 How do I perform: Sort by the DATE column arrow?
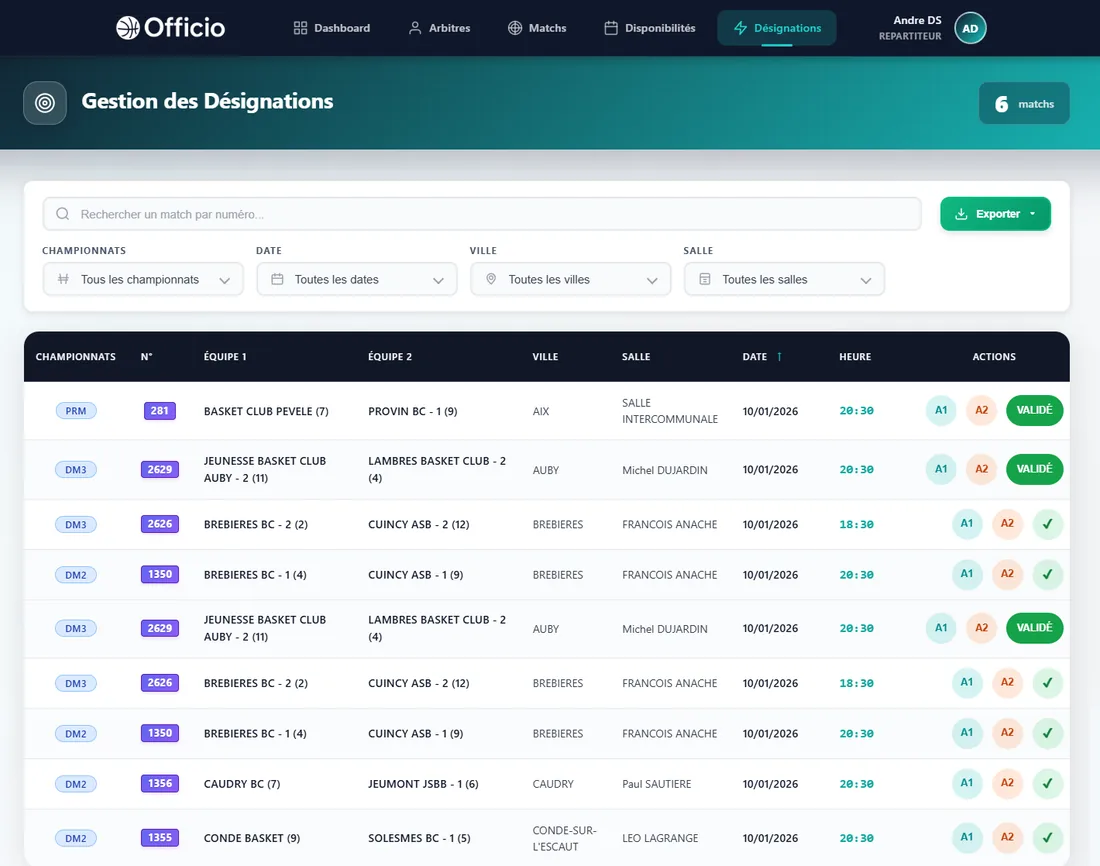[779, 357]
